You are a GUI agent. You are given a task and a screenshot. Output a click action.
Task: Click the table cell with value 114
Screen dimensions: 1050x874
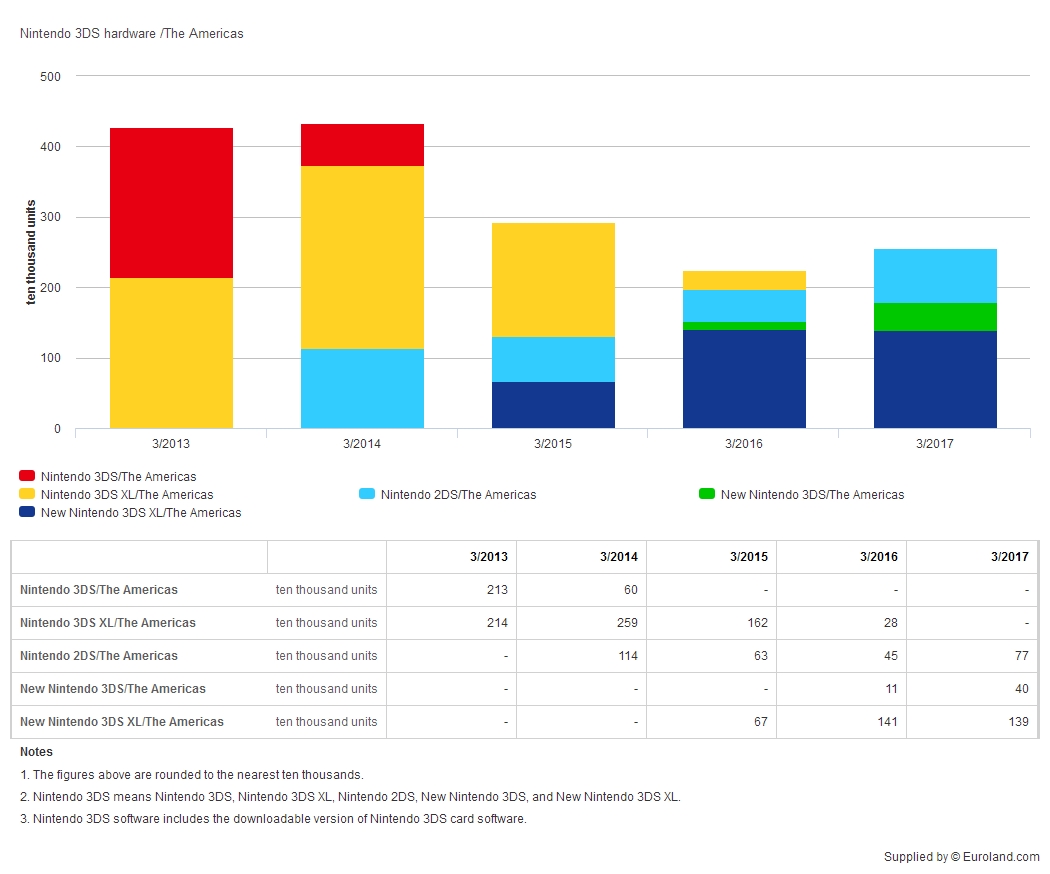click(581, 656)
